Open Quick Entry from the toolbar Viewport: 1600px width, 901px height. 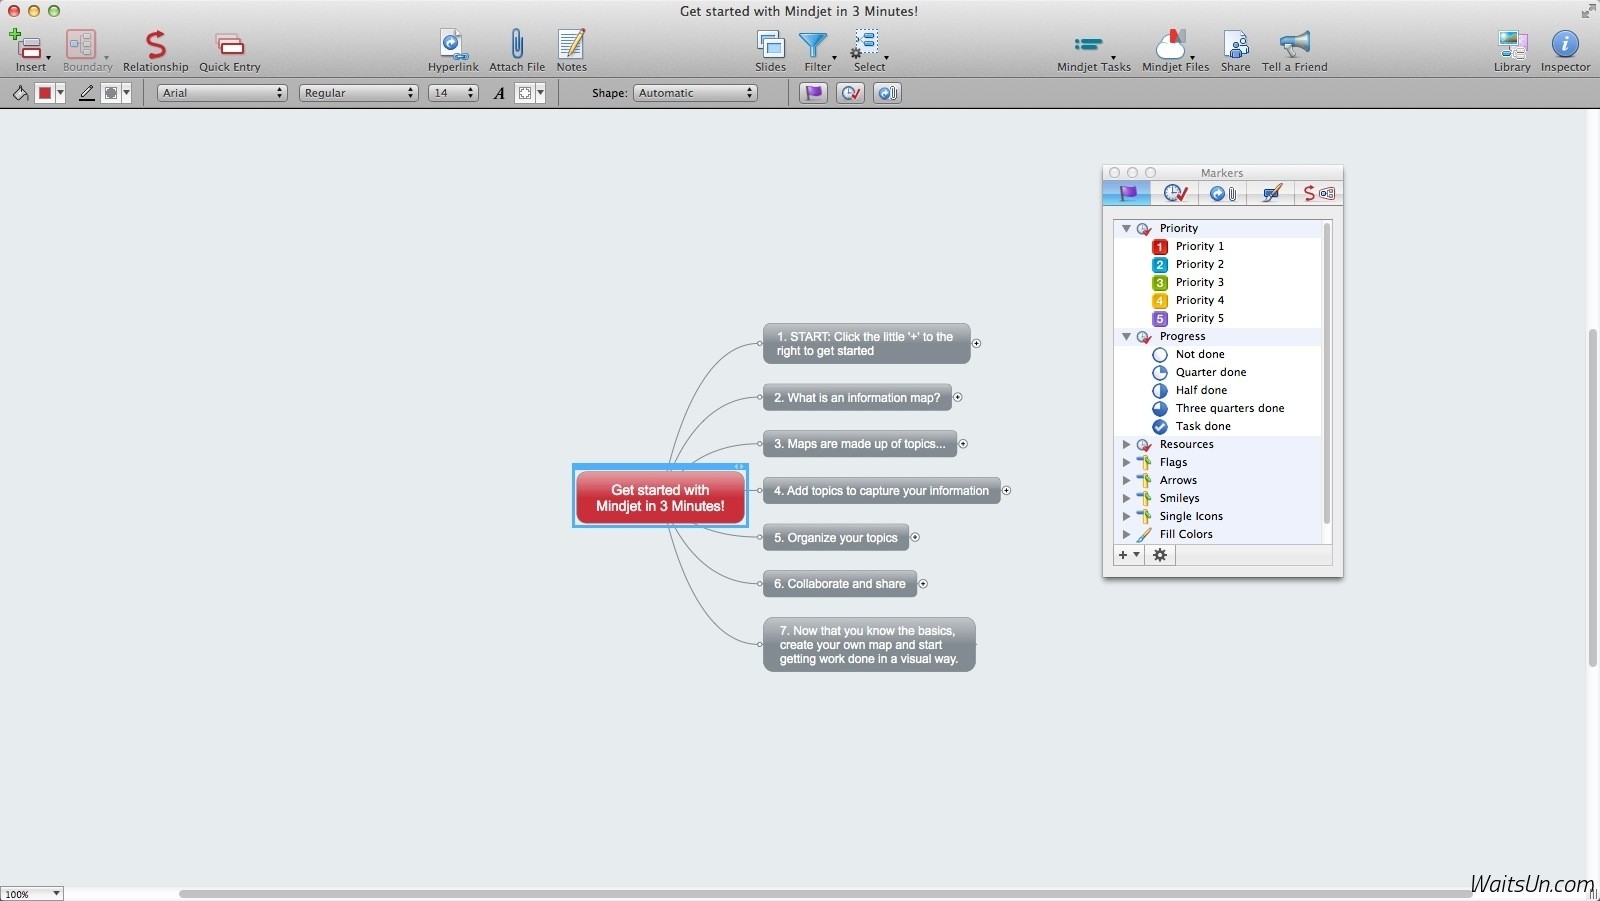pyautogui.click(x=229, y=45)
